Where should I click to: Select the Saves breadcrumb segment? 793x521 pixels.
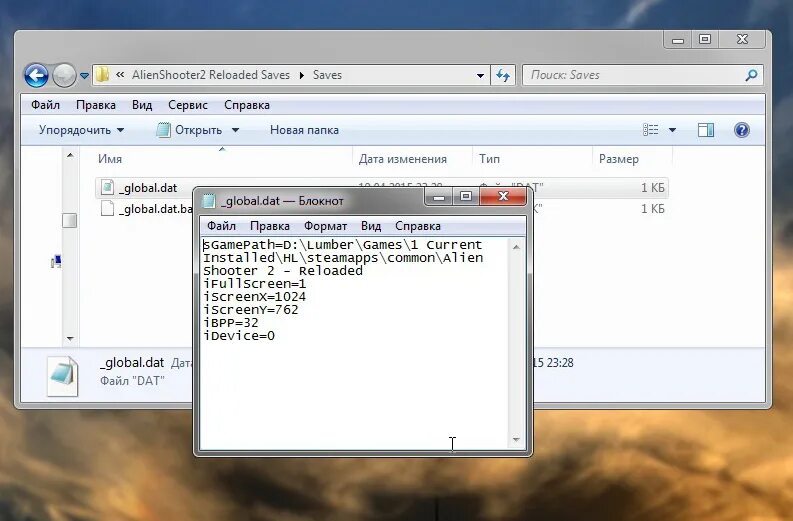327,75
